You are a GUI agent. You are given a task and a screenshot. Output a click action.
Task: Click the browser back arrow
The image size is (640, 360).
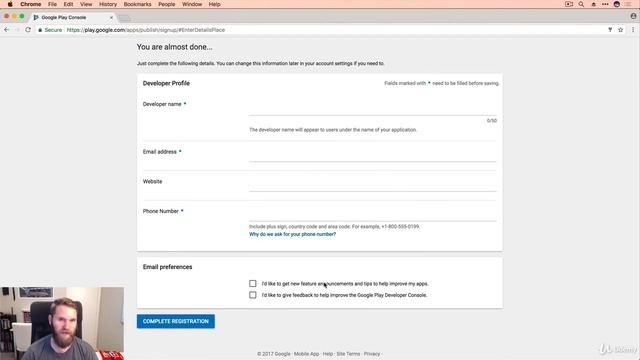click(x=7, y=30)
